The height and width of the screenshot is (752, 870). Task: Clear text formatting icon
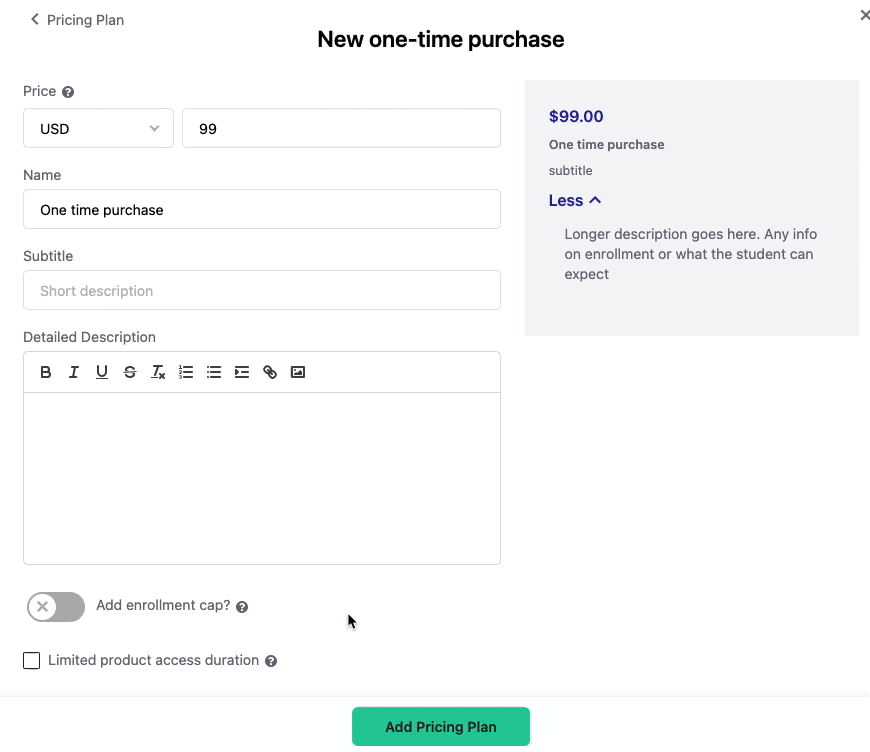click(158, 372)
